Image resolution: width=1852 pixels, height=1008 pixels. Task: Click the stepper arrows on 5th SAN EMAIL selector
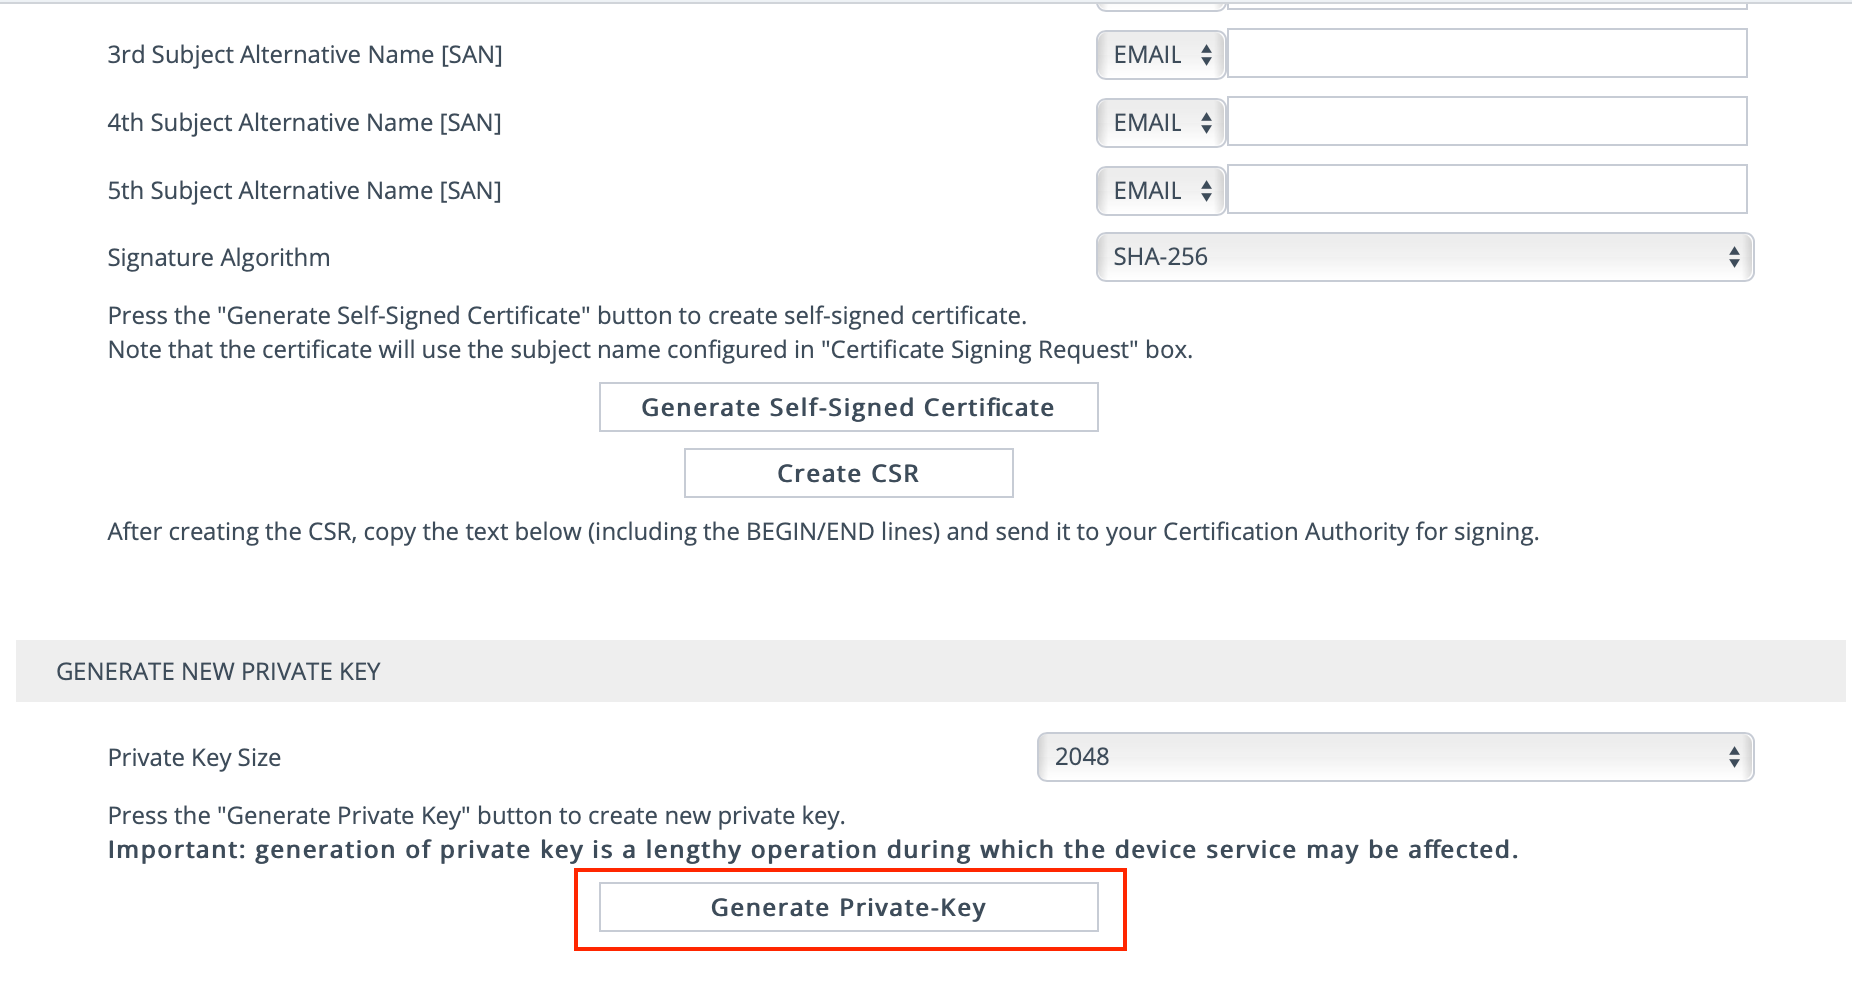[1207, 191]
